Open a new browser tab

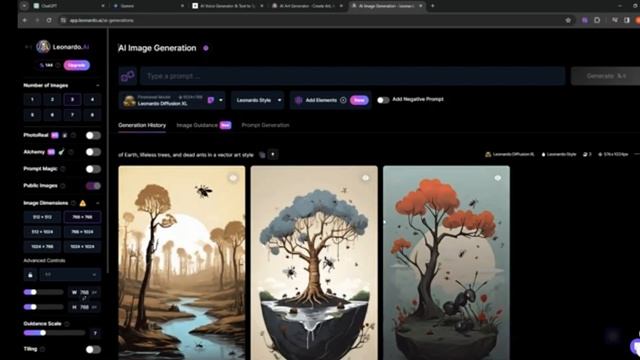click(433, 6)
